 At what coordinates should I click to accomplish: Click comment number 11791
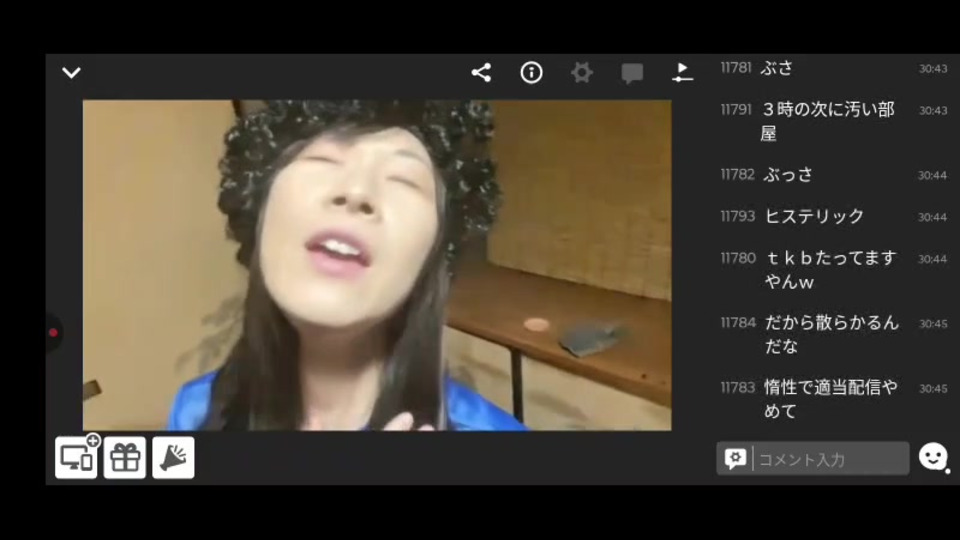(736, 110)
